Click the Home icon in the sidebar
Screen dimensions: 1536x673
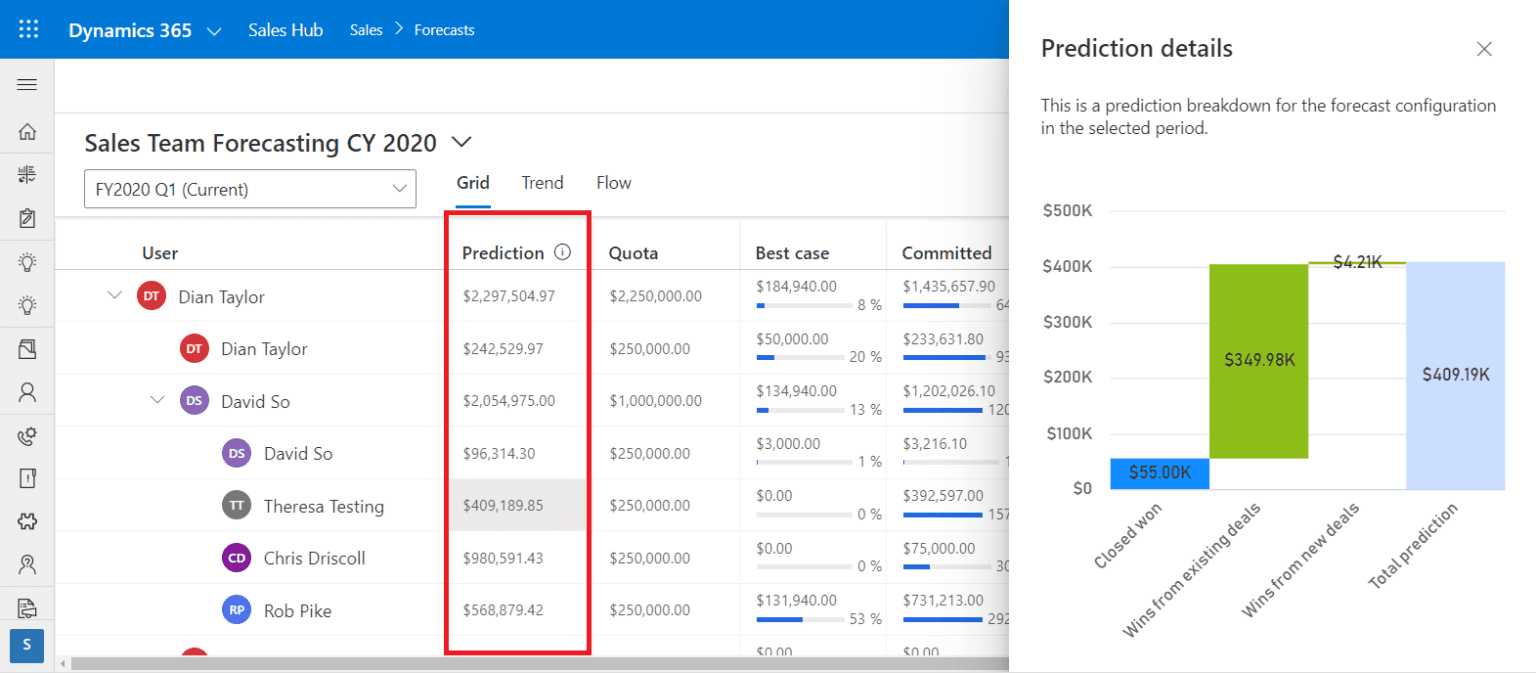(x=27, y=131)
